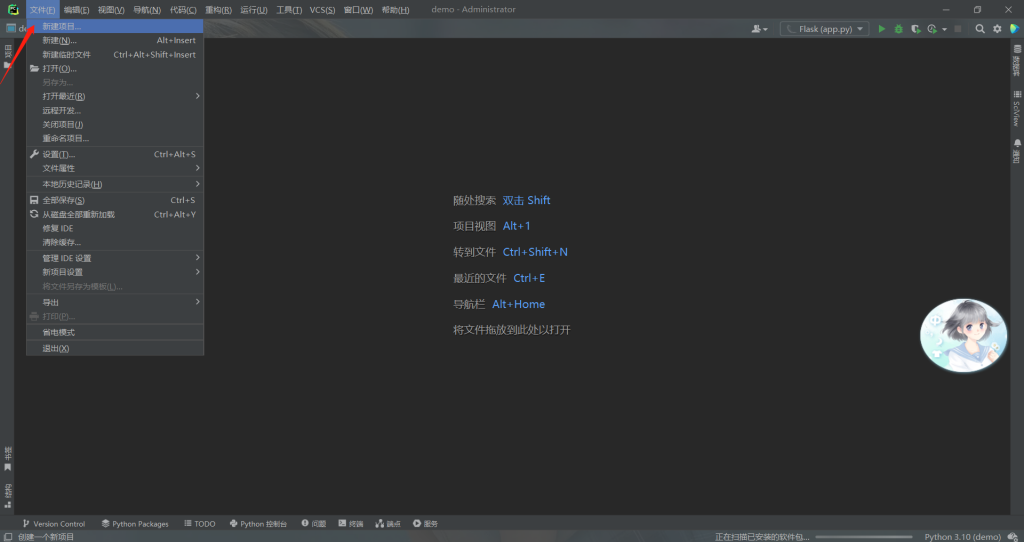The width and height of the screenshot is (1024, 542).
Task: Toggle Power Save mode (省电模式)
Action: (58, 332)
